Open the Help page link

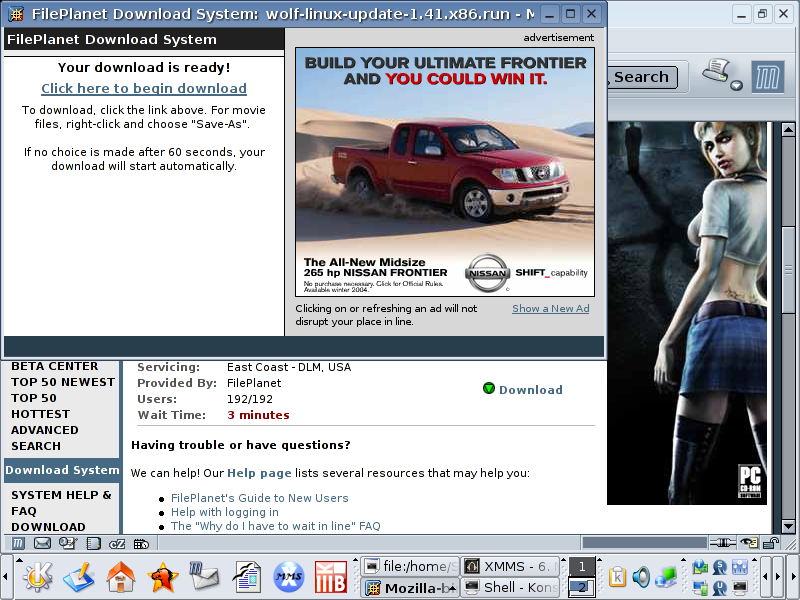(259, 473)
